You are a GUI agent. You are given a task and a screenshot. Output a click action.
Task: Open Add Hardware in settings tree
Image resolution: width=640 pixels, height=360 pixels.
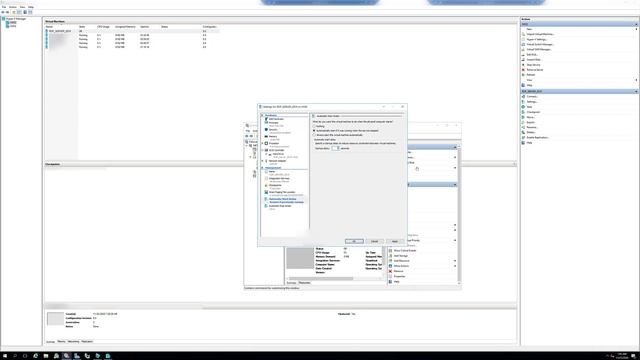(x=276, y=119)
